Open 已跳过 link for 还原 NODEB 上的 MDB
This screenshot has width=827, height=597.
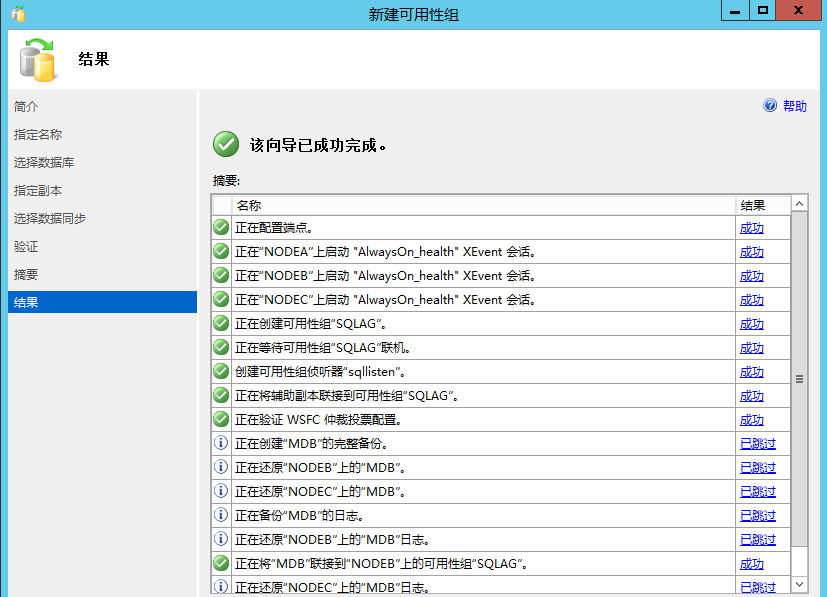[758, 468]
